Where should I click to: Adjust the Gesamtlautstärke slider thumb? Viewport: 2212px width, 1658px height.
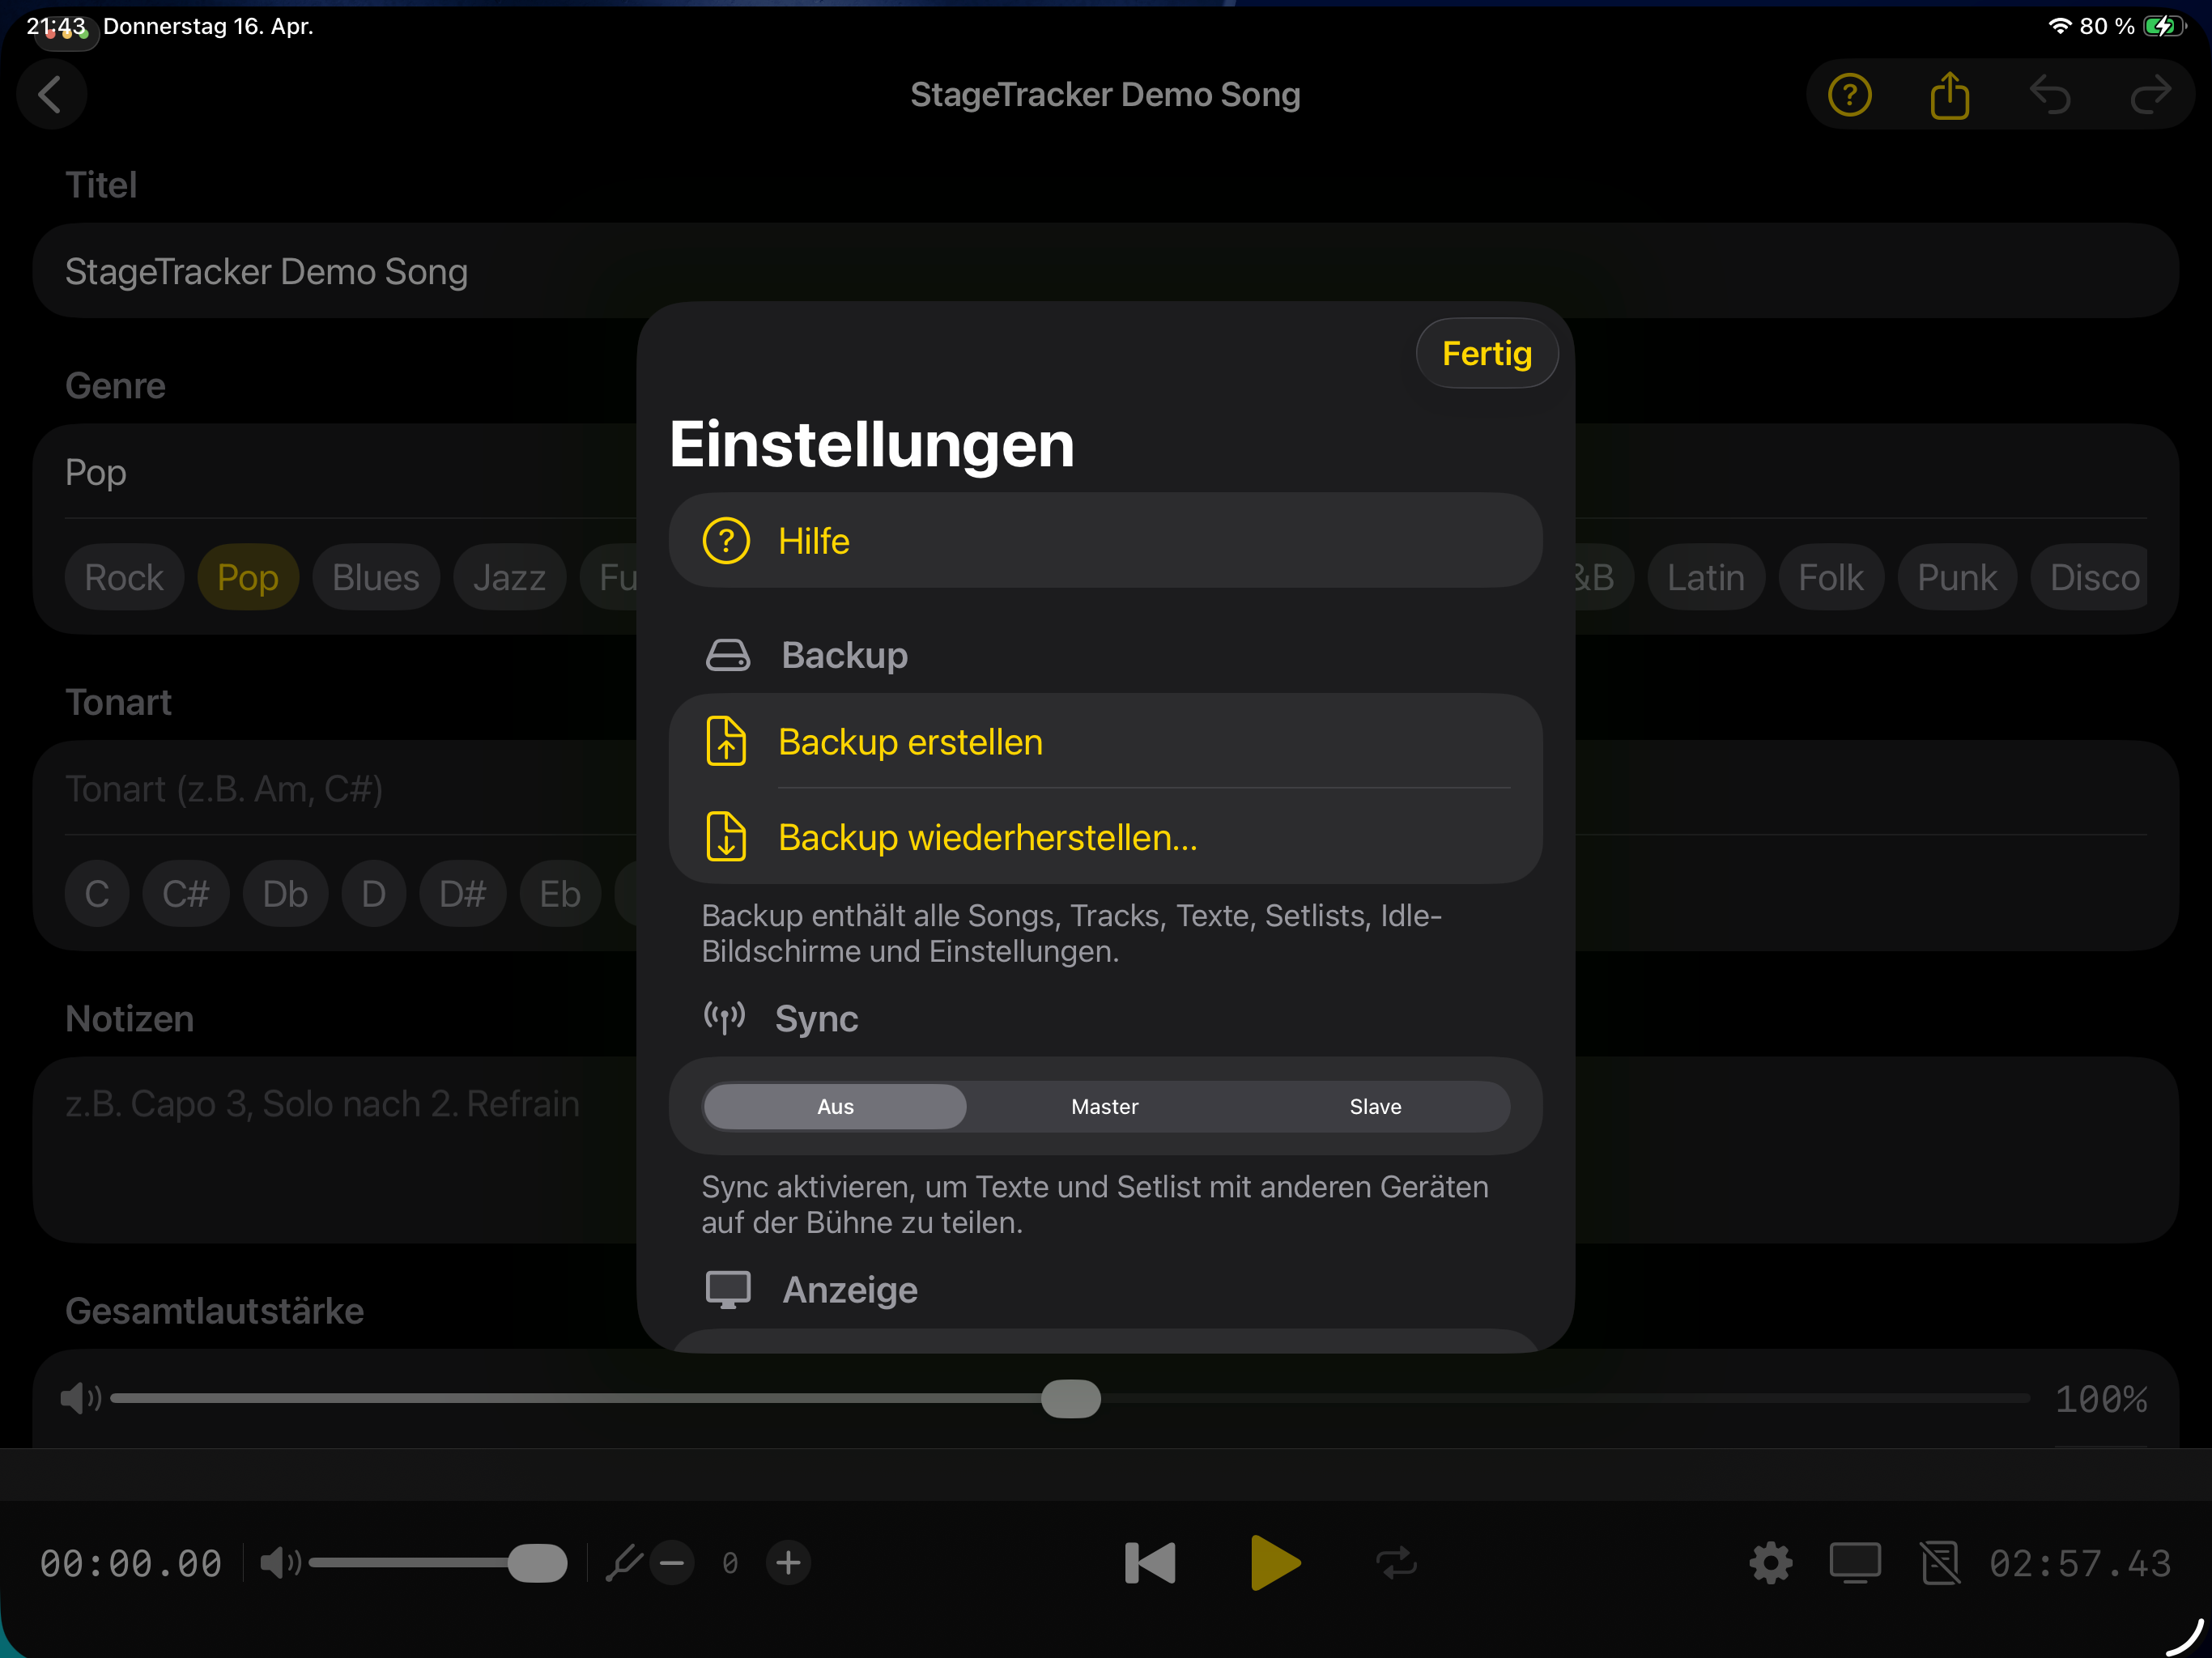point(1070,1398)
